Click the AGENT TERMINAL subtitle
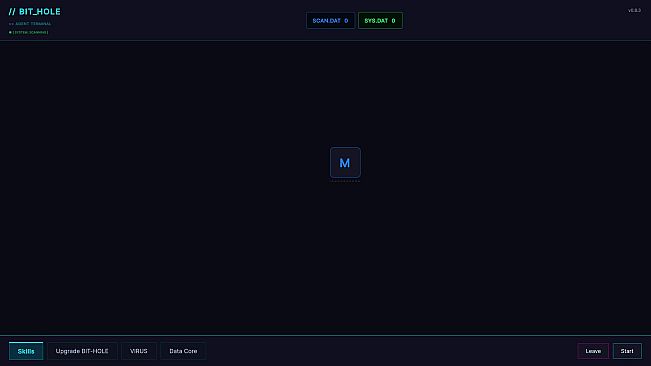 30,24
